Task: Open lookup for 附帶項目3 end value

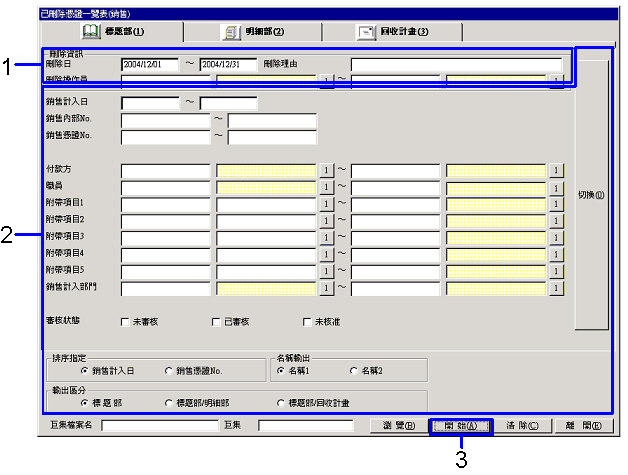Action: point(556,237)
